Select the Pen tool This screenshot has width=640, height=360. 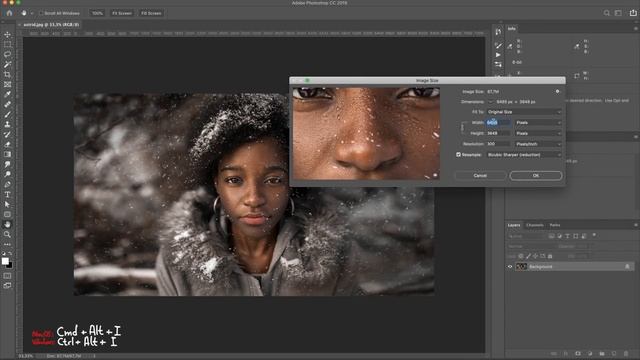pos(7,184)
